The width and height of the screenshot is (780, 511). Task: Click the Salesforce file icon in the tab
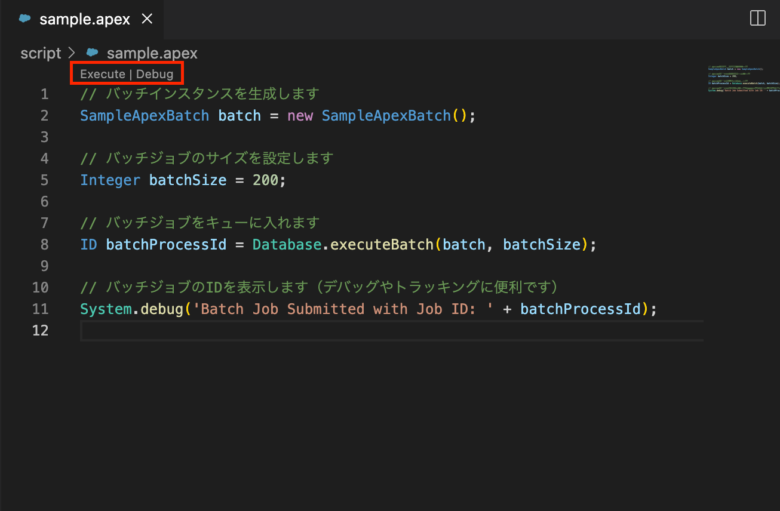tap(25, 19)
